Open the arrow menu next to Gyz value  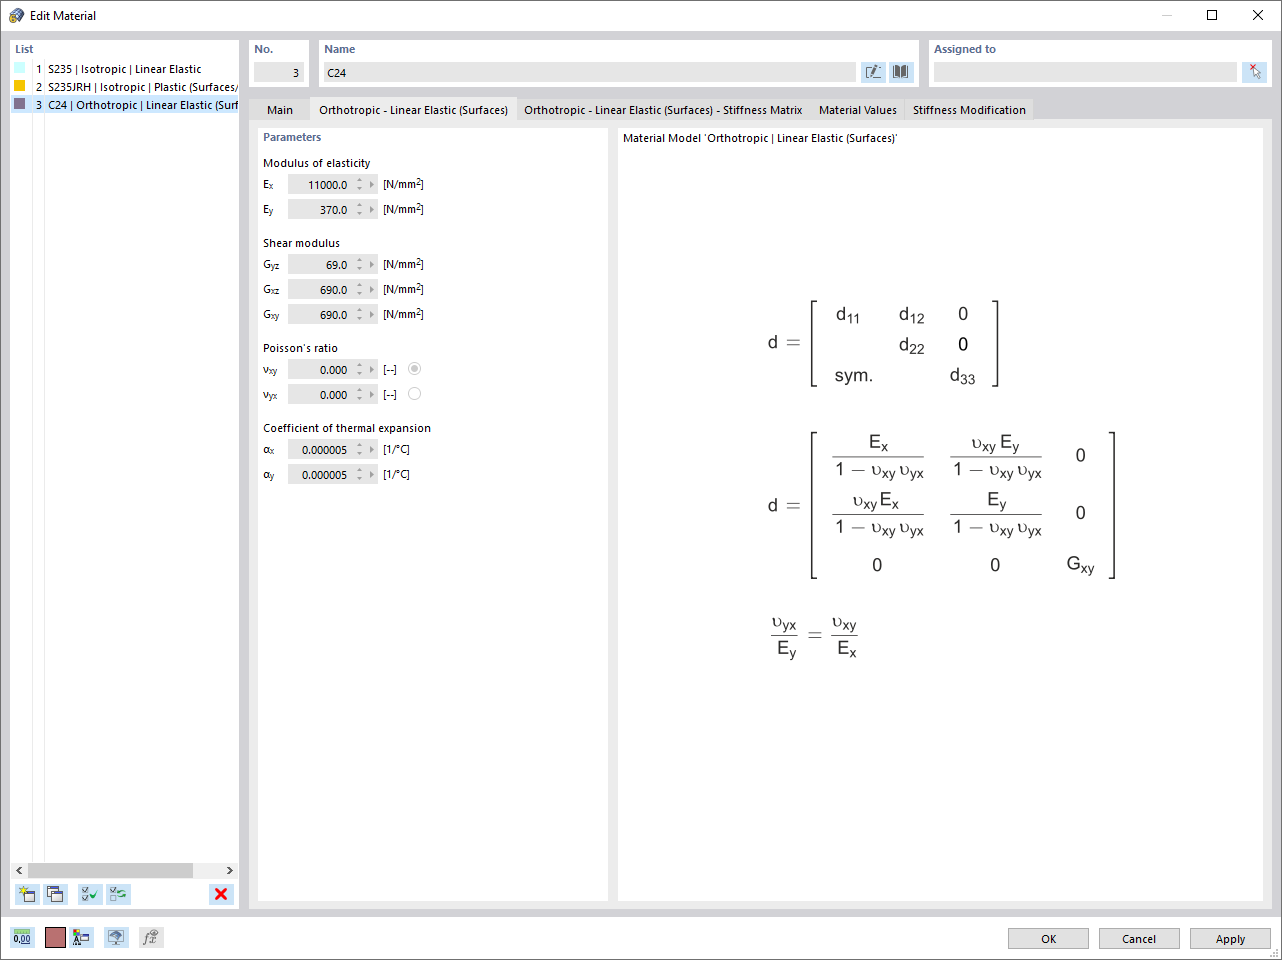[372, 265]
